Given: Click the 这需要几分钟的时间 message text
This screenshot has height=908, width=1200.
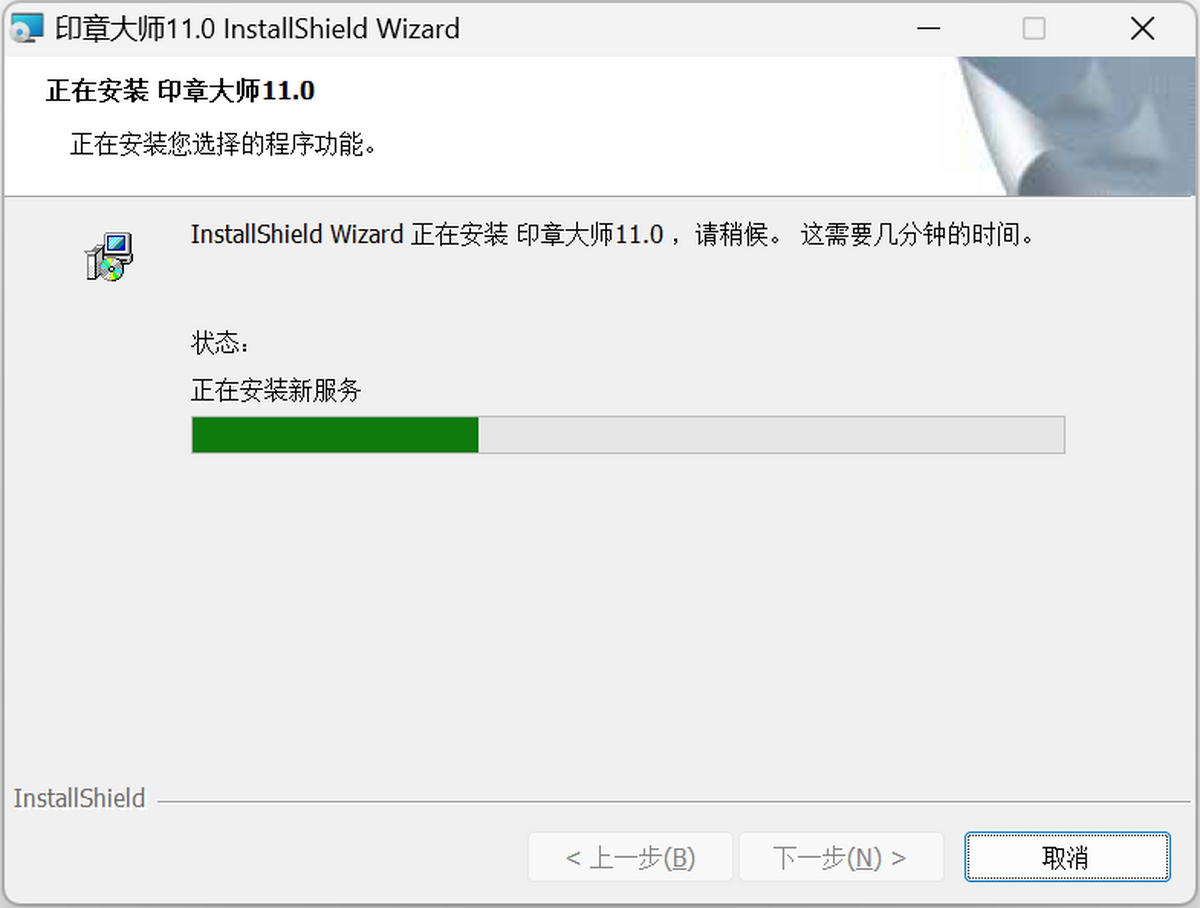Looking at the screenshot, I should click(916, 235).
